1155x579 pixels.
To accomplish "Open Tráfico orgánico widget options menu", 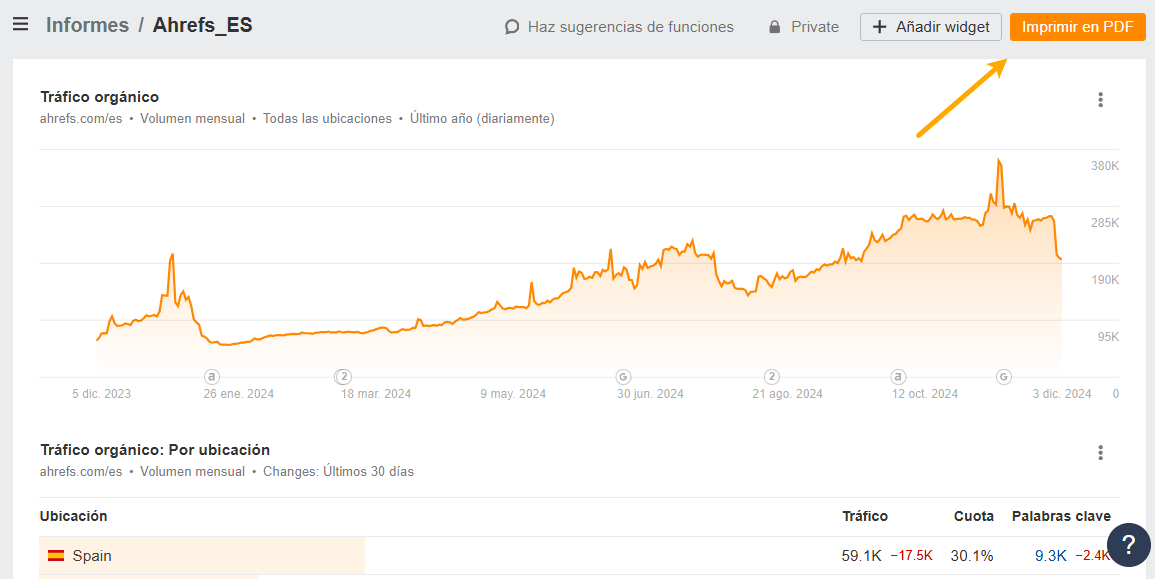I will tap(1100, 99).
